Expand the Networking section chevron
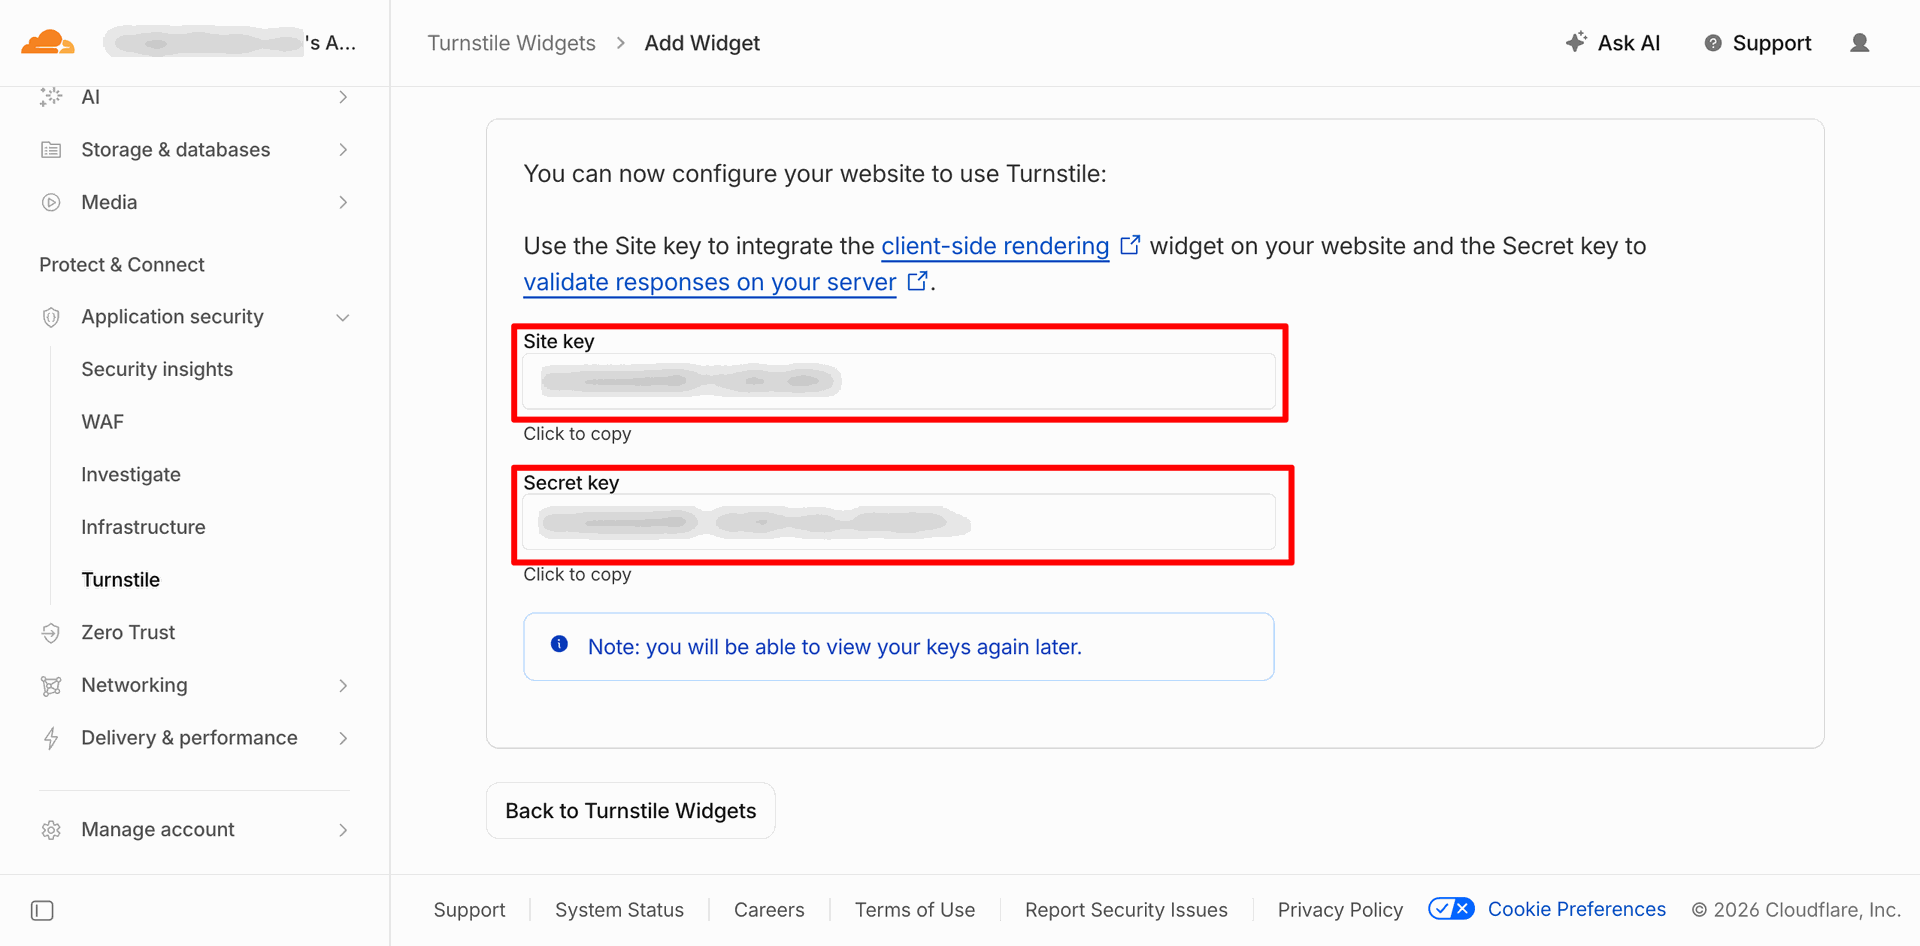The width and height of the screenshot is (1920, 946). [343, 686]
